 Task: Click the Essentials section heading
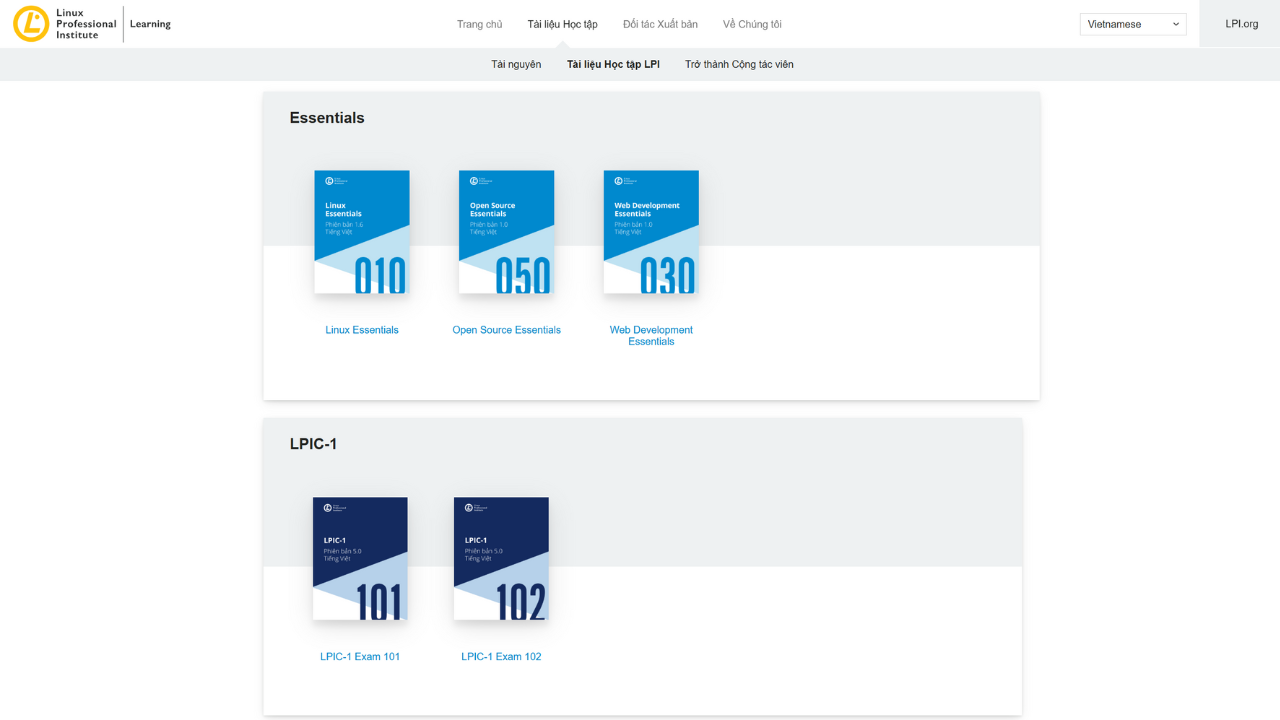coord(327,118)
